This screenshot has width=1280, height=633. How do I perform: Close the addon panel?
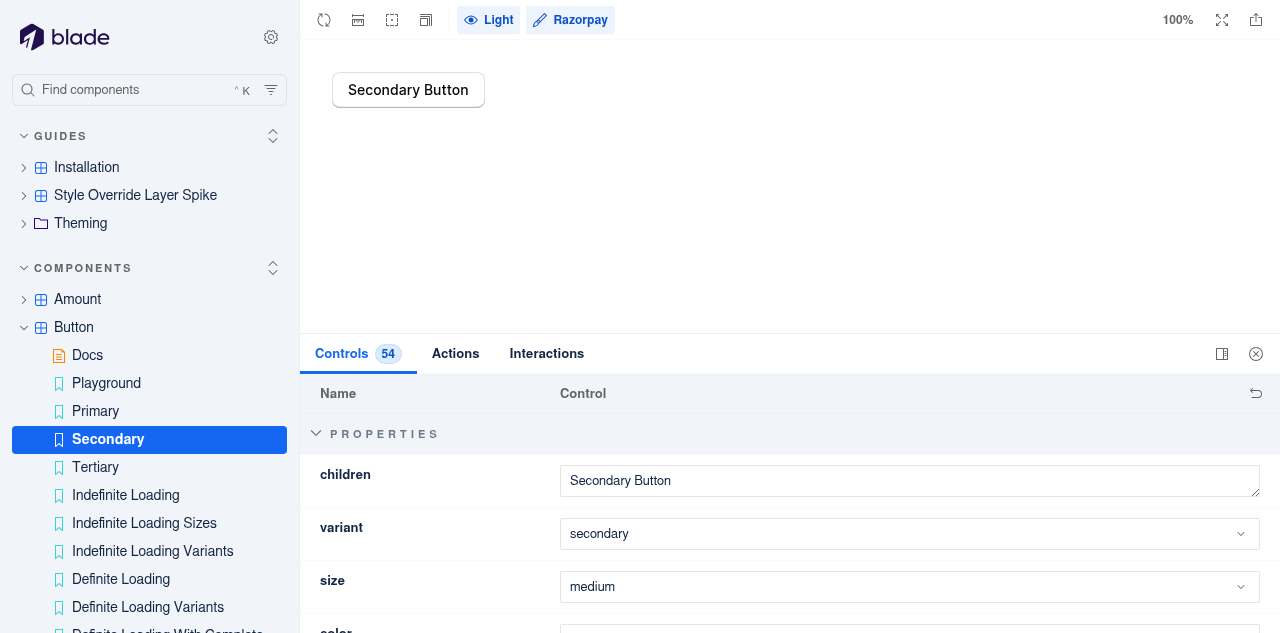pyautogui.click(x=1256, y=354)
